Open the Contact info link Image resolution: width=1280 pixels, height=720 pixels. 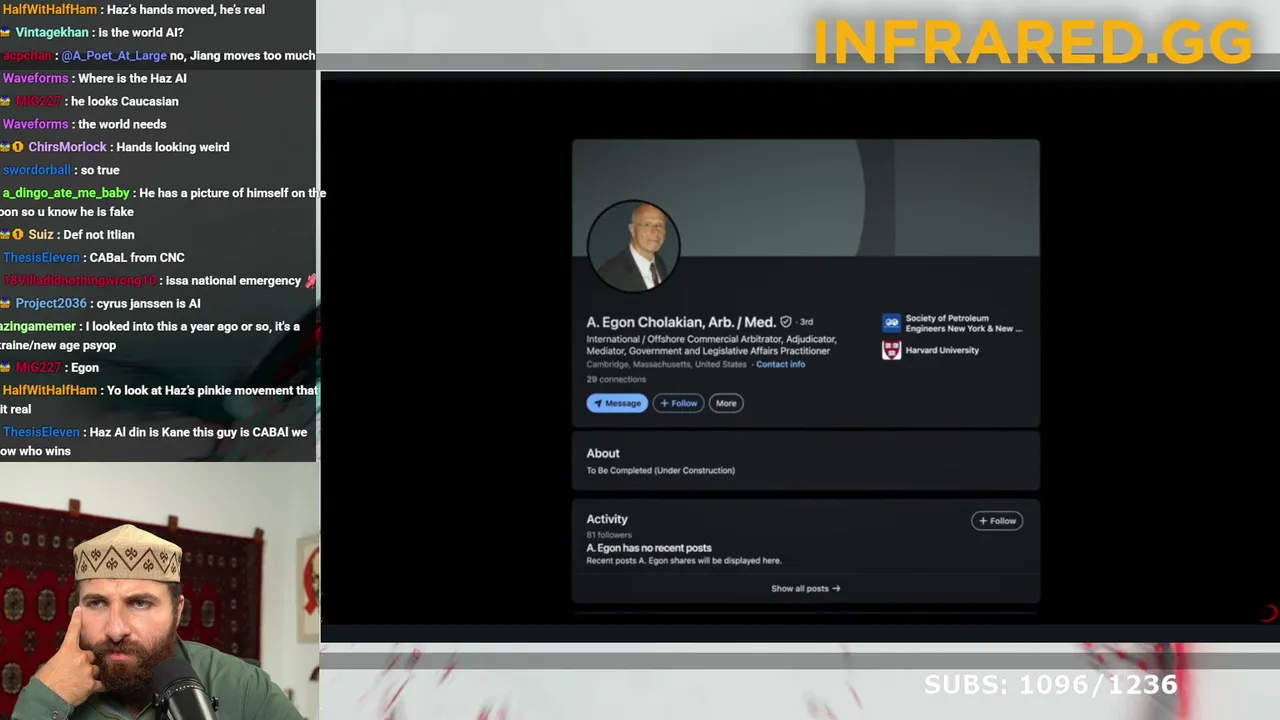780,364
